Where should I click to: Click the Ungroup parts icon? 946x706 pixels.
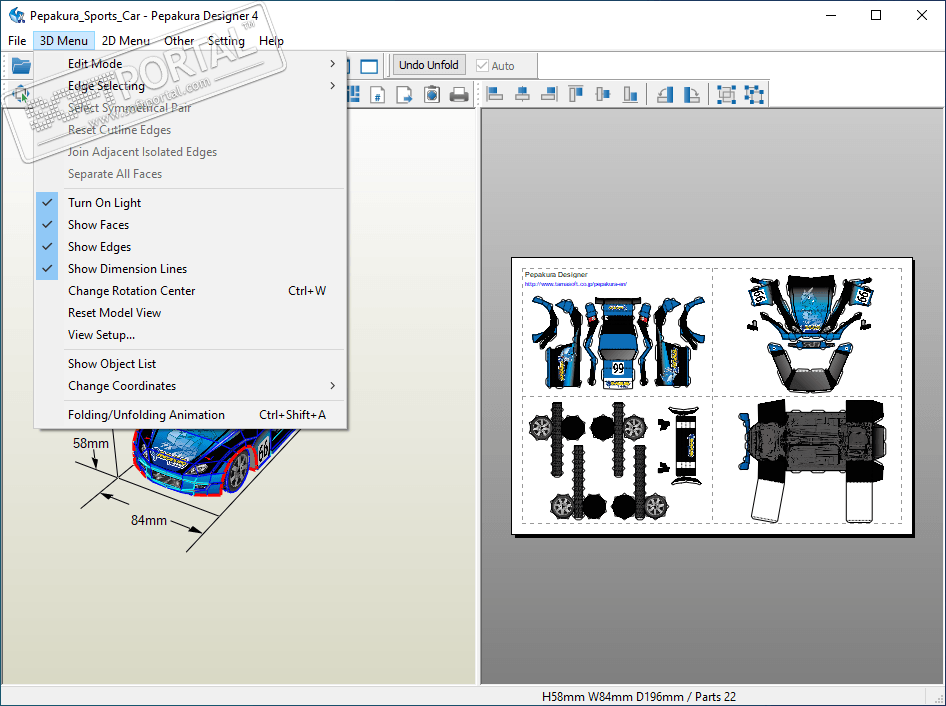coord(754,94)
